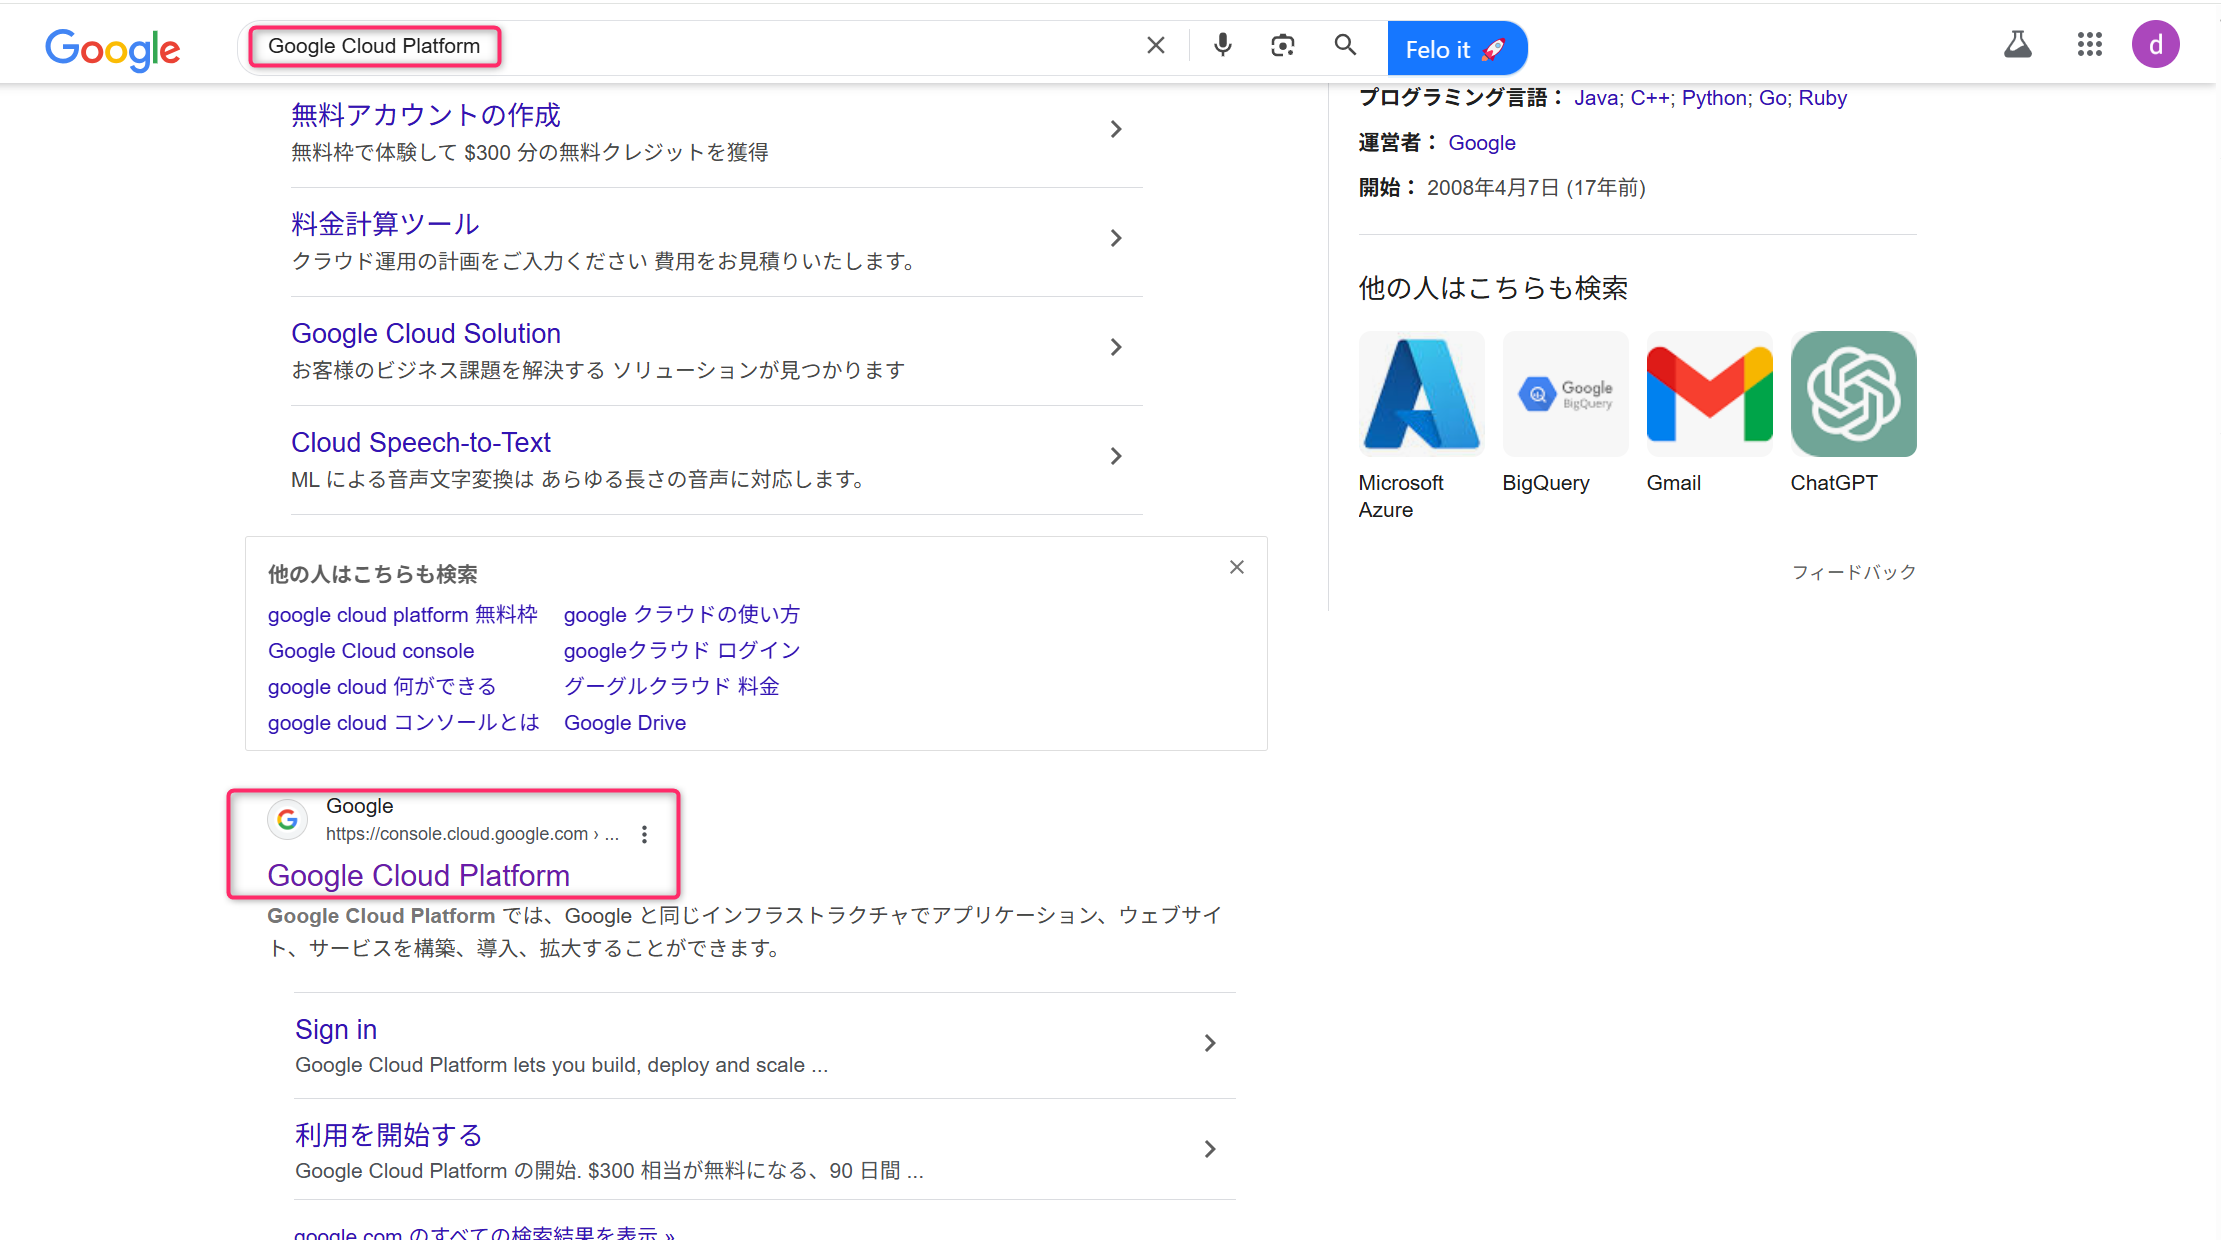Image resolution: width=2221 pixels, height=1240 pixels.
Task: Open the Google apps grid
Action: click(x=2089, y=44)
